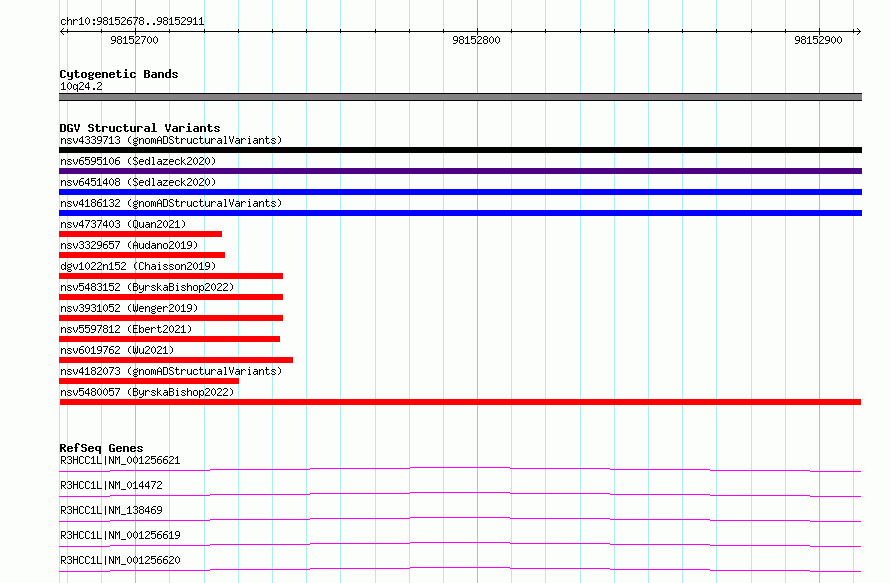
Task: Click the nsv3329657 (Audano2019) label
Action: (x=129, y=245)
